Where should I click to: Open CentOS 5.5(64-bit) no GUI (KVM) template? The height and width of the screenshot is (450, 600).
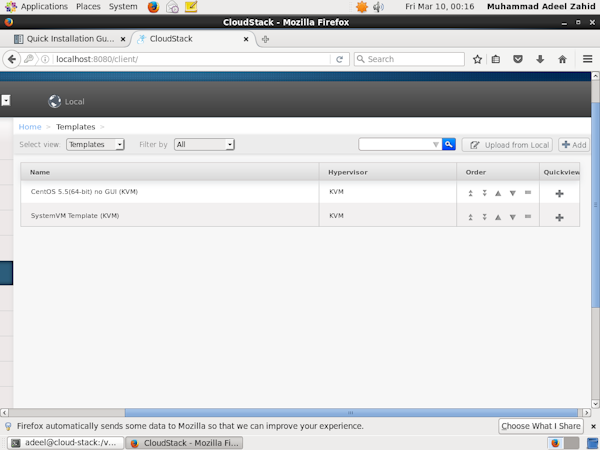click(x=84, y=192)
